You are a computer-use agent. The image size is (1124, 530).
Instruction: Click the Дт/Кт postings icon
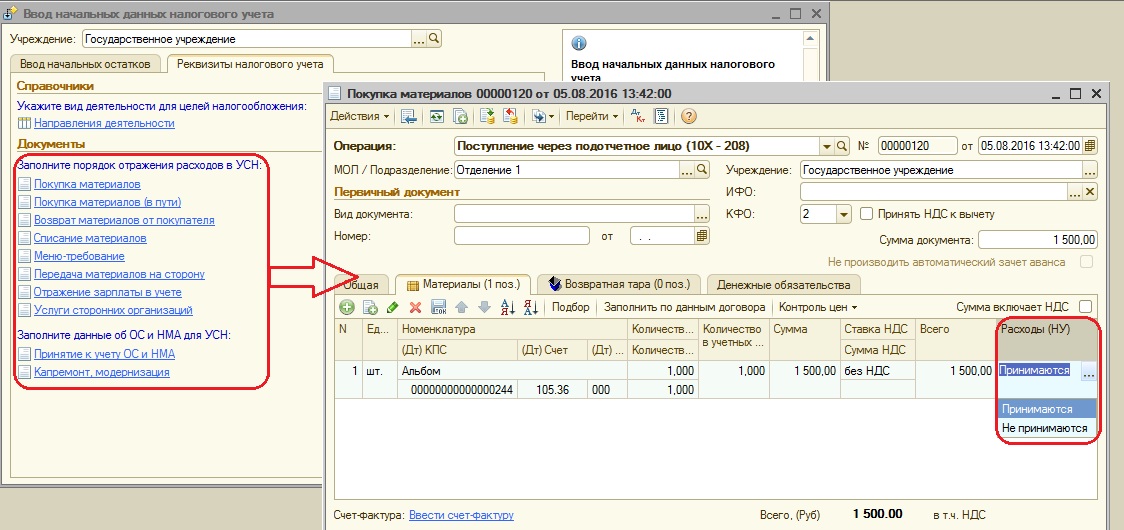click(635, 117)
